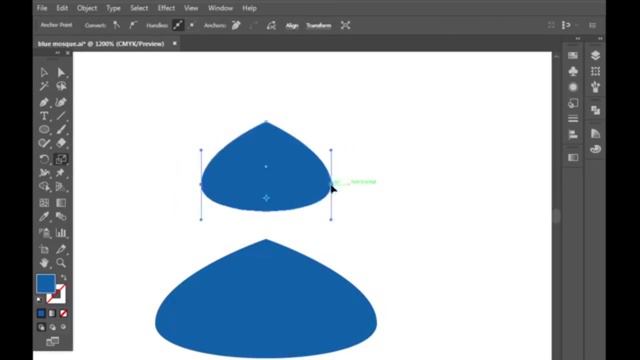Open the Effect menu

pos(166,8)
